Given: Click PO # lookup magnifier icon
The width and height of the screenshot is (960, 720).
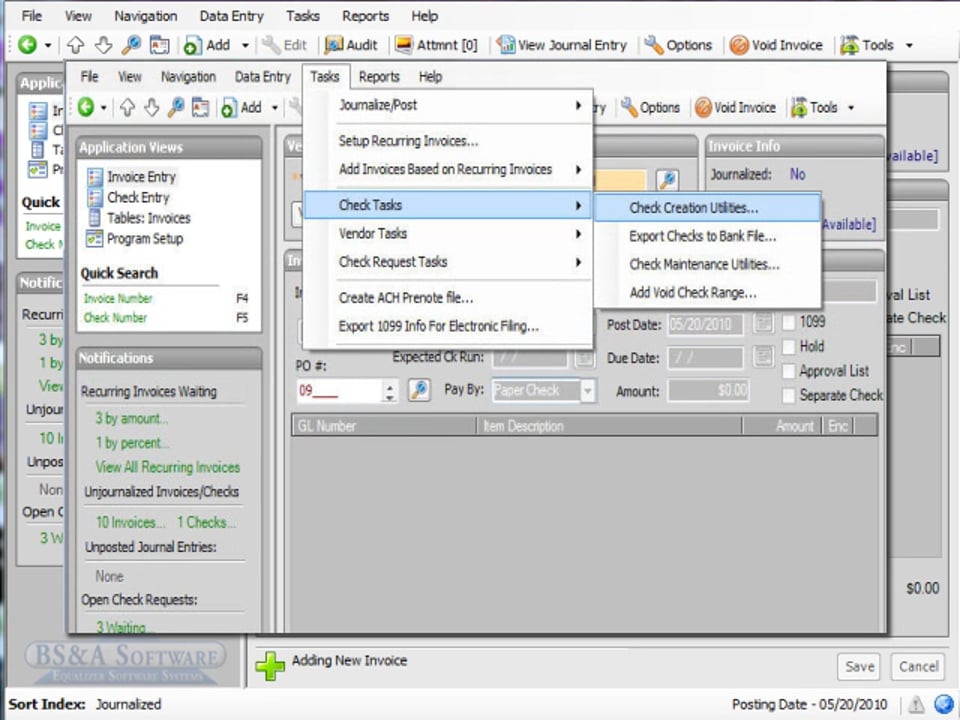Looking at the screenshot, I should click(x=419, y=390).
